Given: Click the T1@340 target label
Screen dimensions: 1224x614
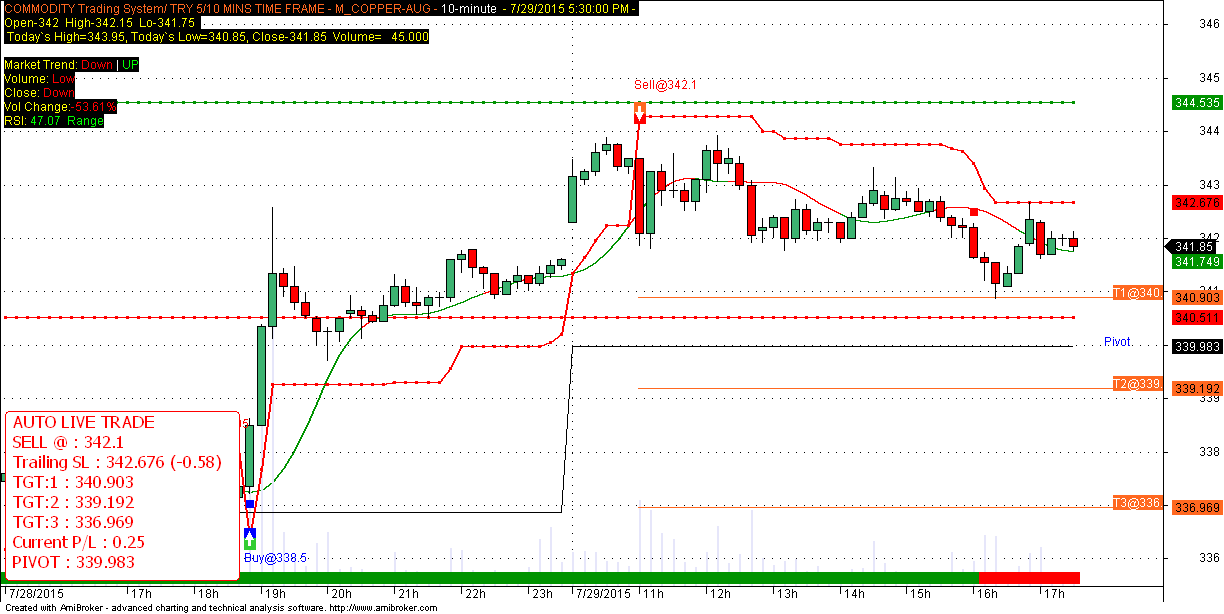Looking at the screenshot, I should (1137, 293).
